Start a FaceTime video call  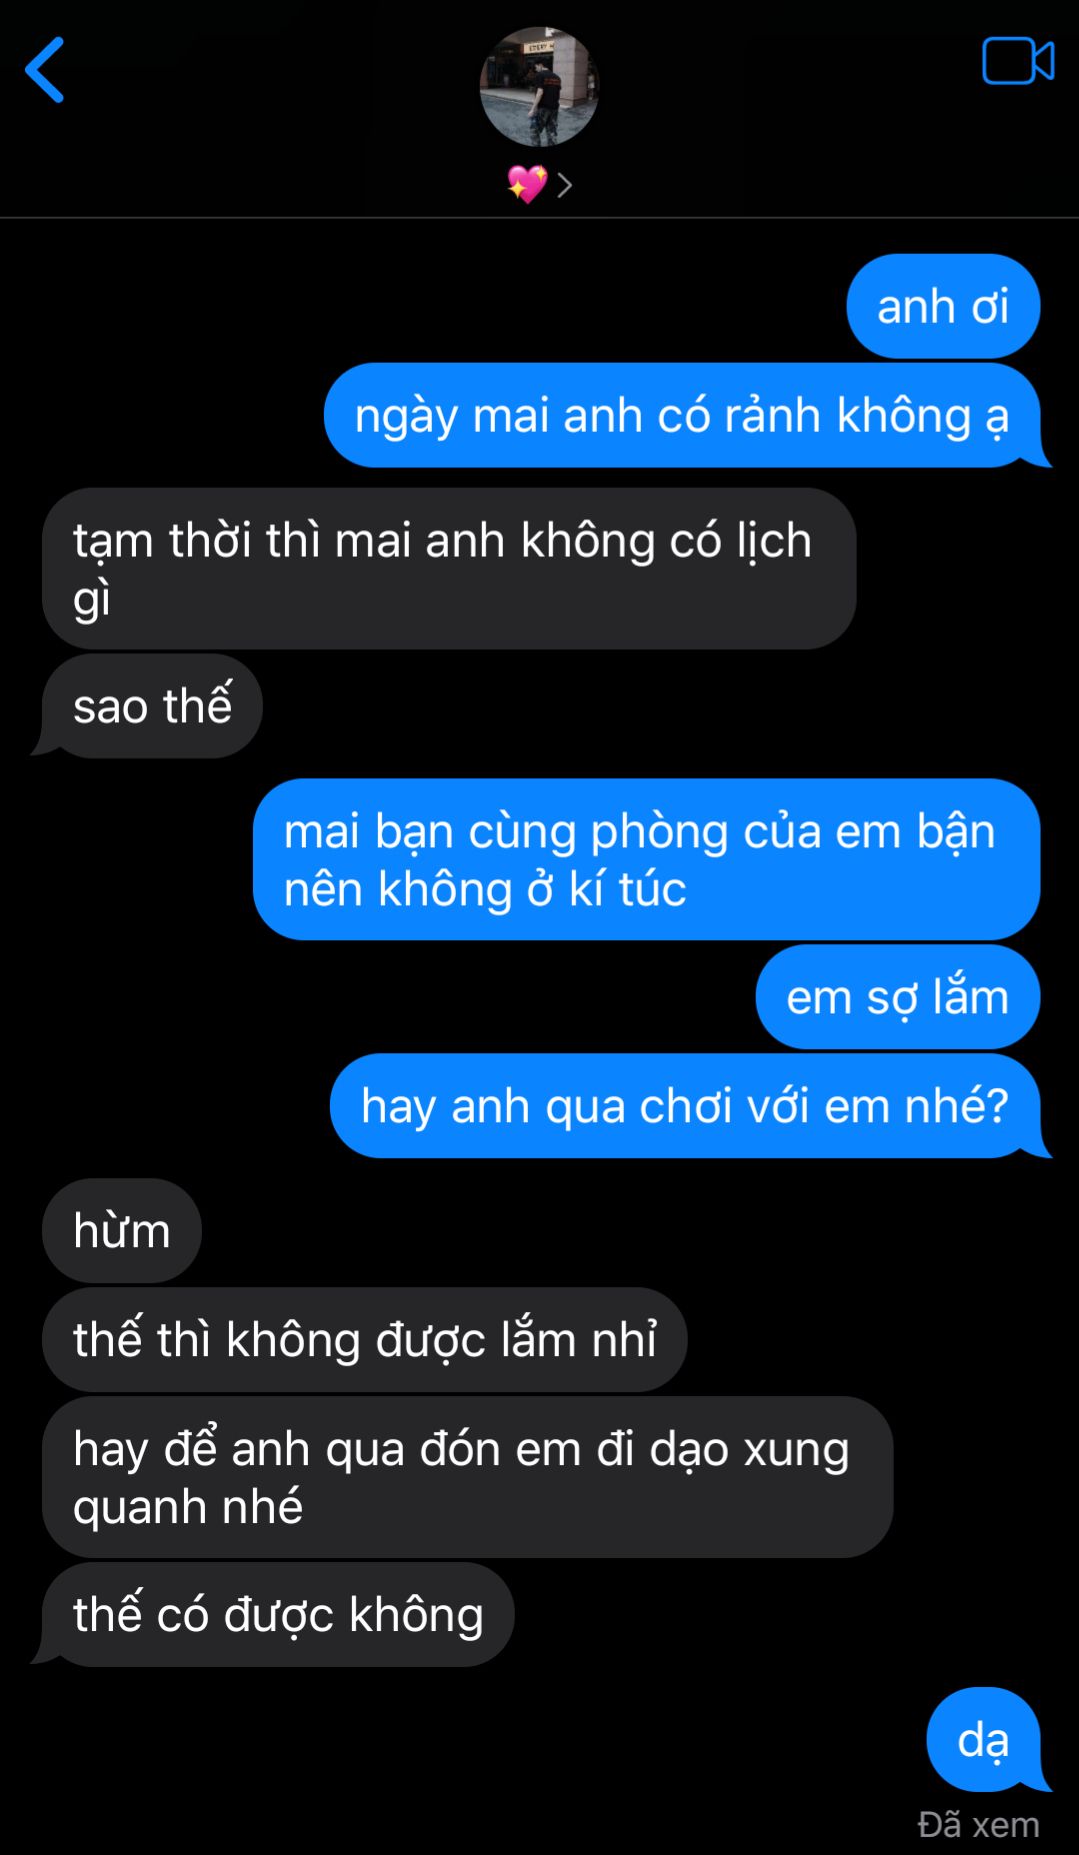pyautogui.click(x=1018, y=62)
